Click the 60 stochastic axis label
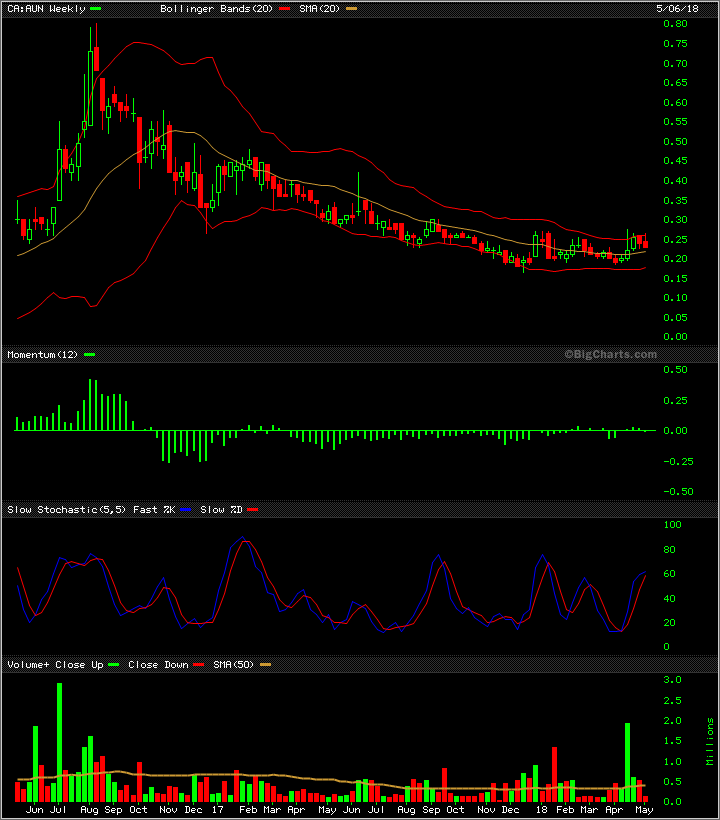 pos(669,574)
